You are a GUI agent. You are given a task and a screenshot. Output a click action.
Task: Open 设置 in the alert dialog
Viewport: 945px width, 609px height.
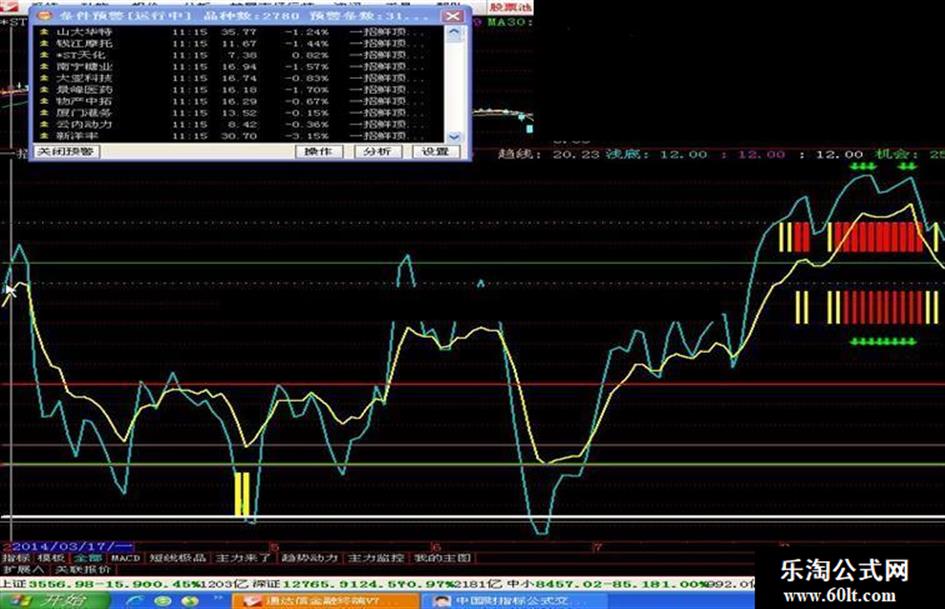435,151
